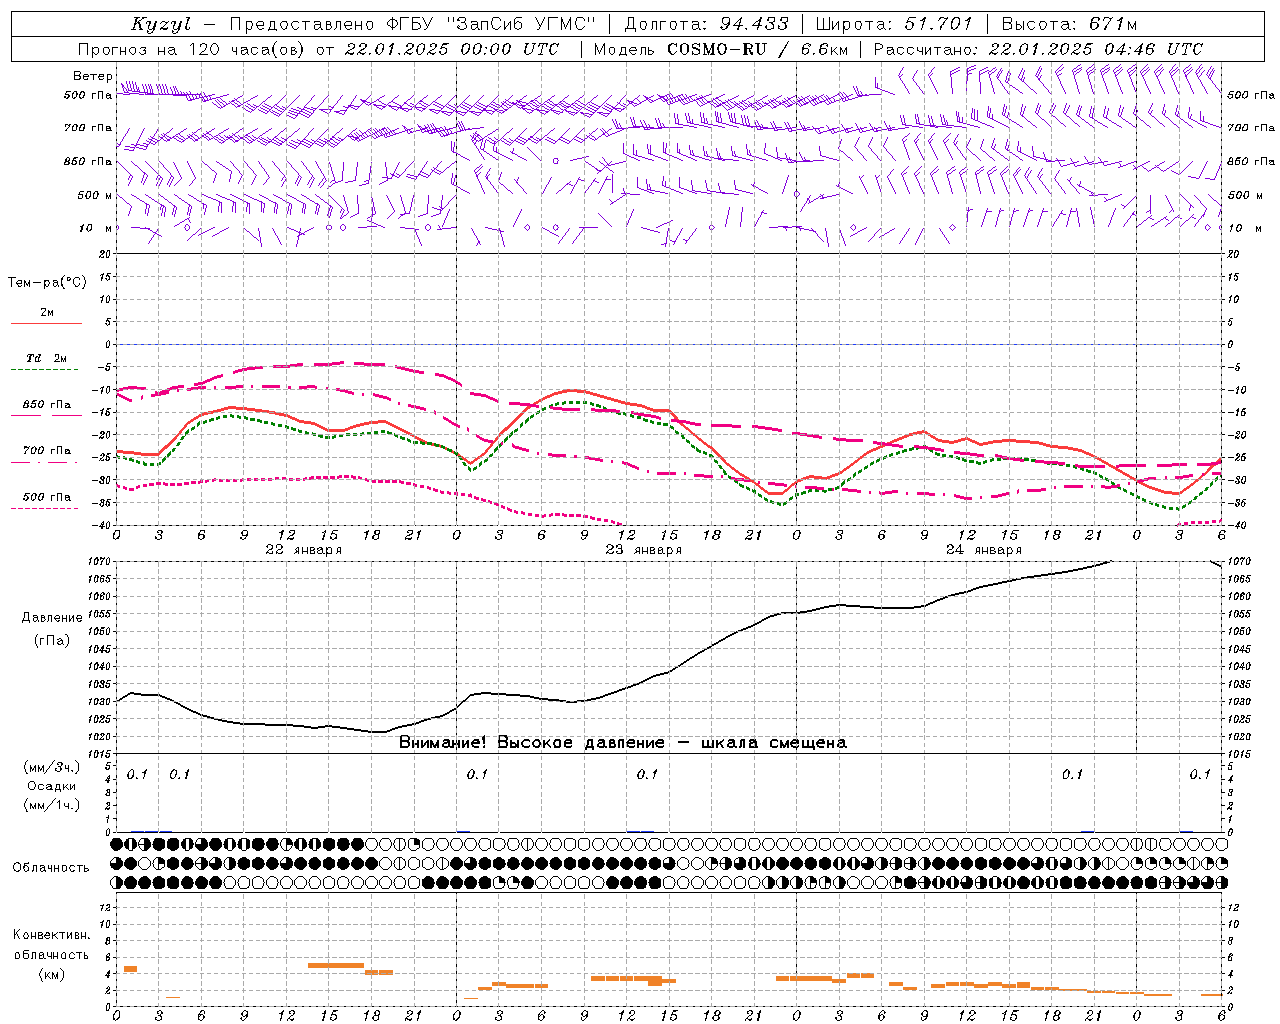Image resolution: width=1280 pixels, height=1024 pixels.
Task: Click the Давление panel label
Action: click(x=52, y=618)
